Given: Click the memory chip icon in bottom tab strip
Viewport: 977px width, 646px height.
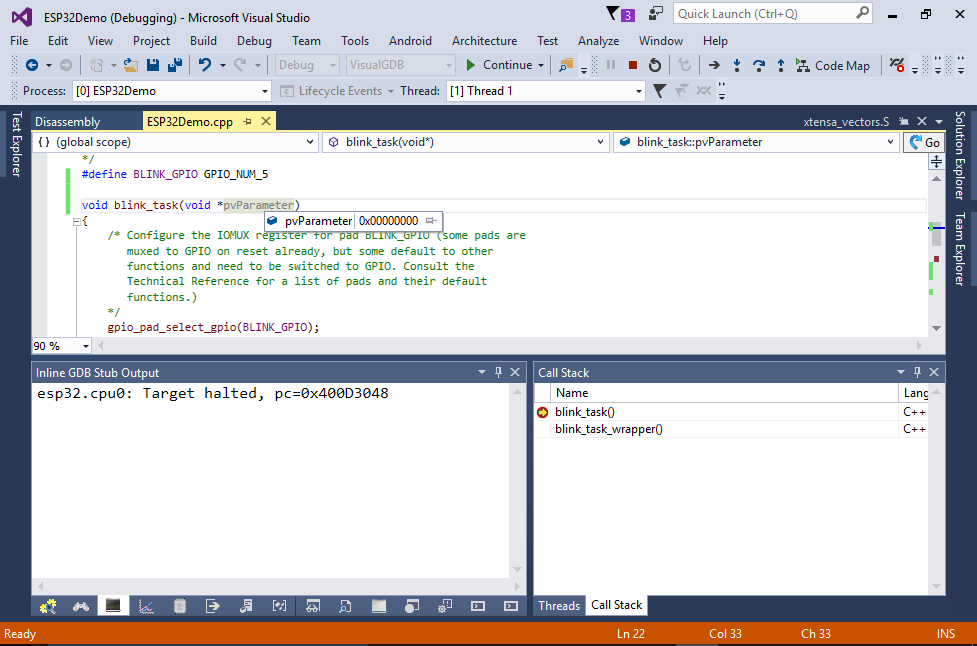Looking at the screenshot, I should click(179, 606).
